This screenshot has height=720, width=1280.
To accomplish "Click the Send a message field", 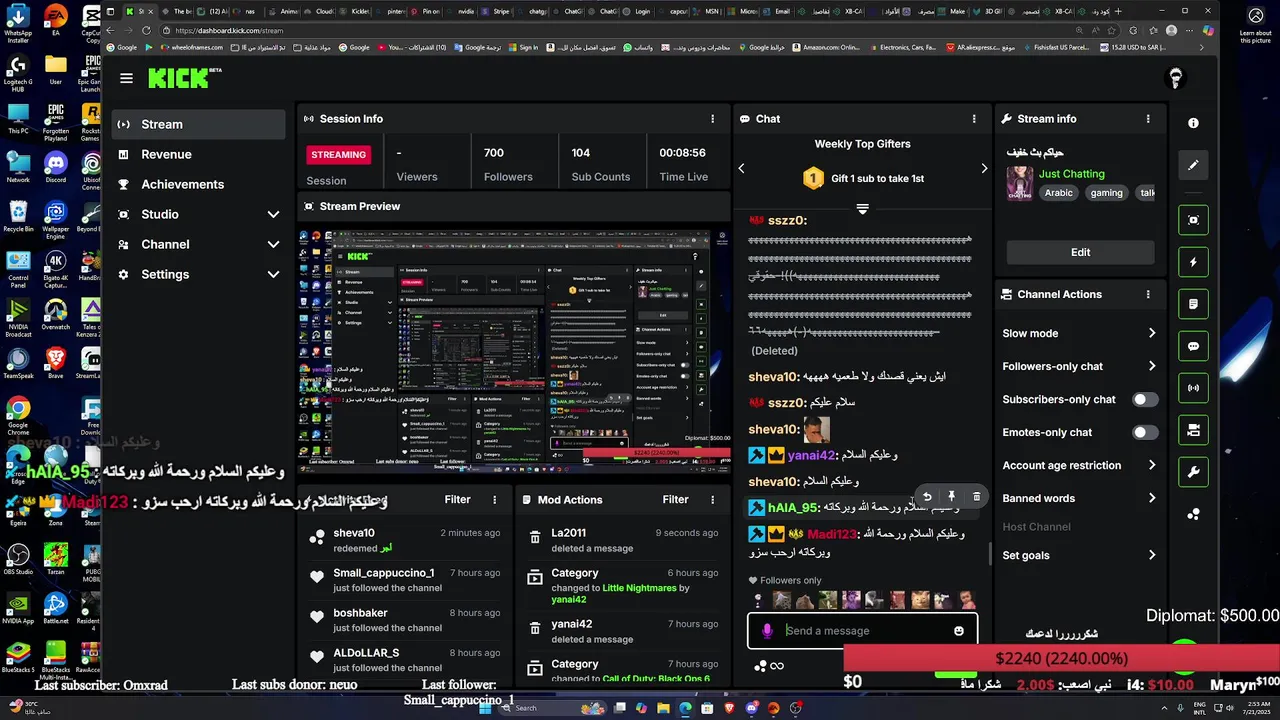I will pos(862,631).
